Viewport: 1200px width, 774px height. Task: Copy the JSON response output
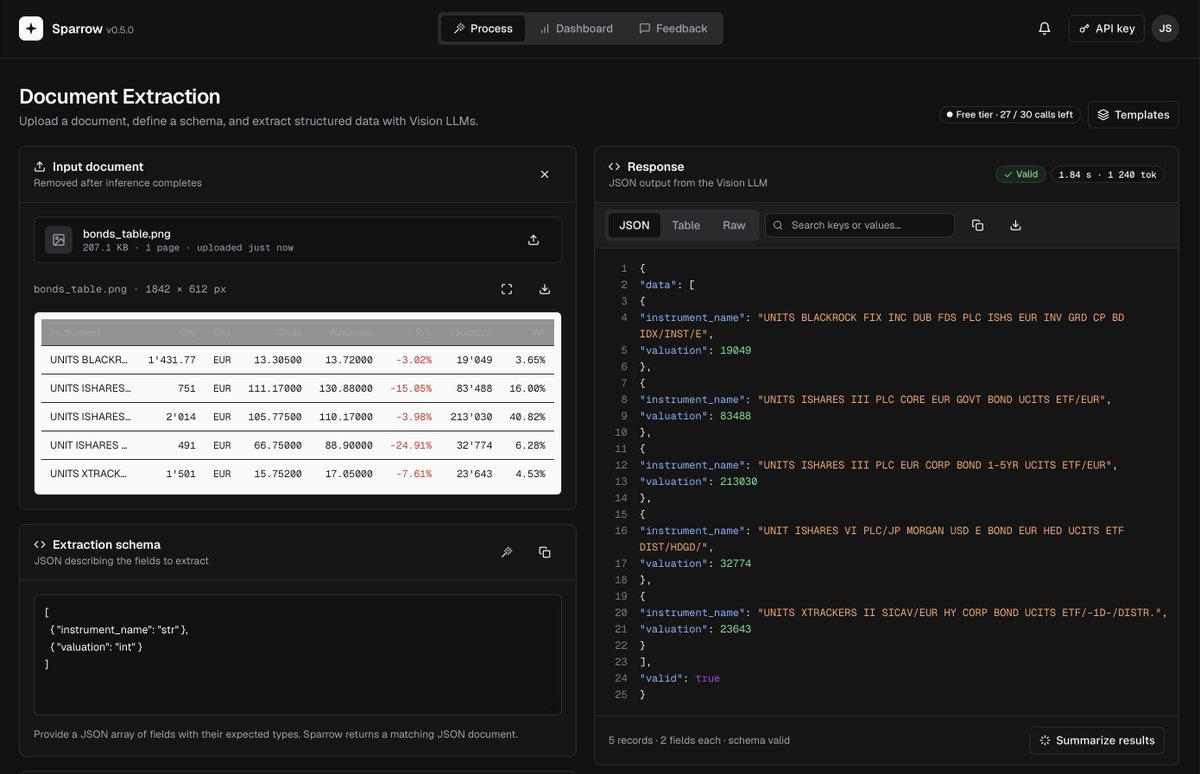click(x=978, y=225)
